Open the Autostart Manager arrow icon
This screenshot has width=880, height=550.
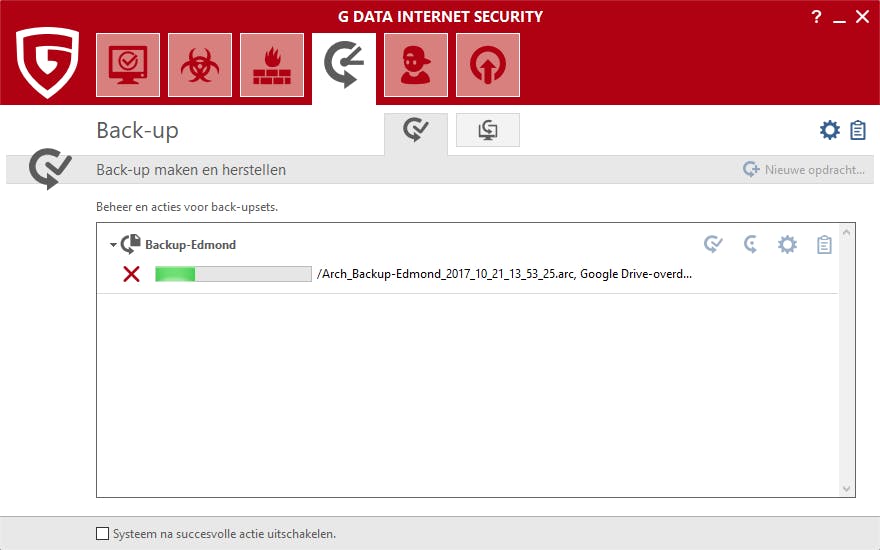(x=488, y=65)
